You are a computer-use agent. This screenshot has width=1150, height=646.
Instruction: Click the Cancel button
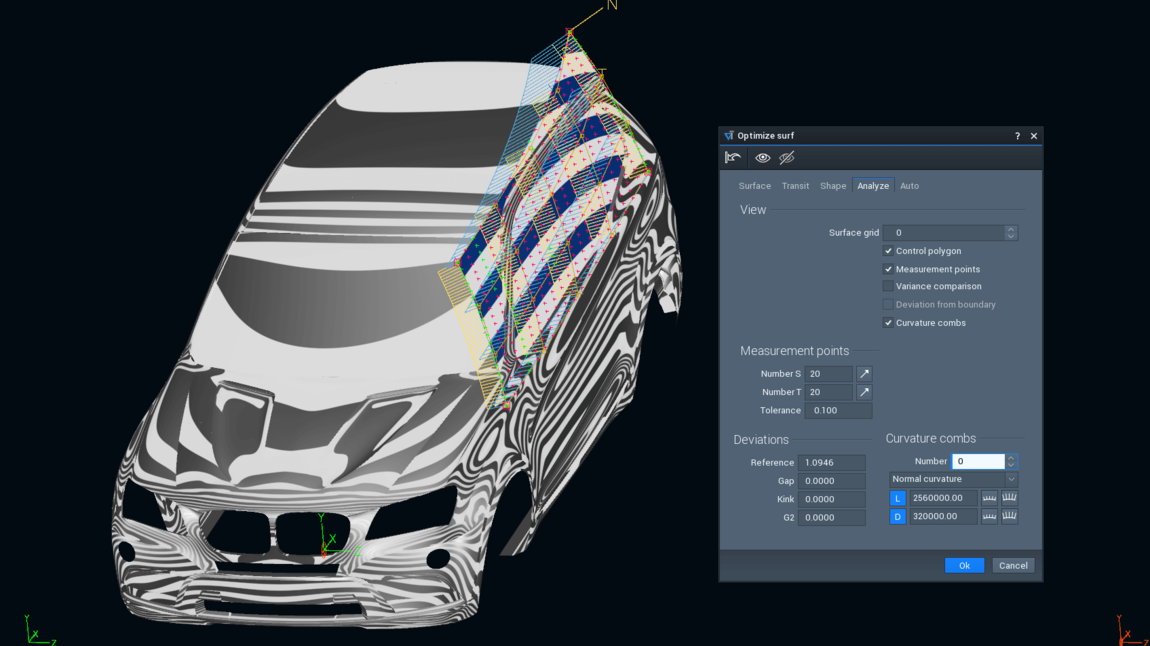pos(1013,565)
